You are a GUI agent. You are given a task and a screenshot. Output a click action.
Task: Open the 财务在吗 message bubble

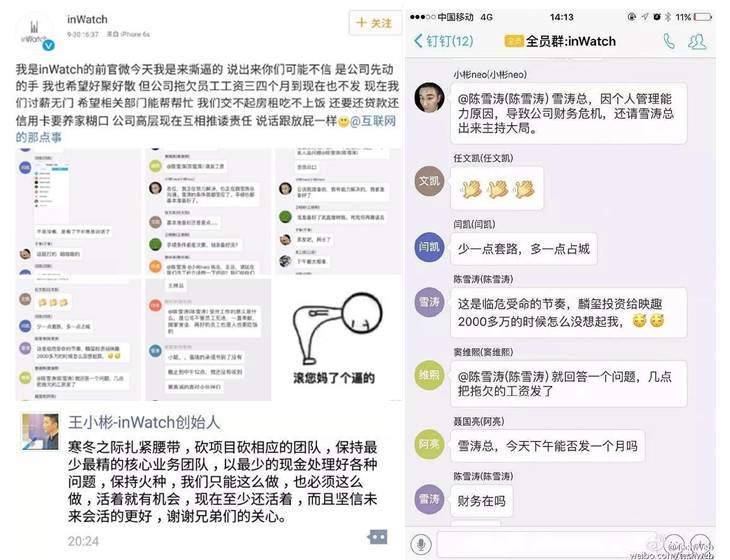click(481, 501)
